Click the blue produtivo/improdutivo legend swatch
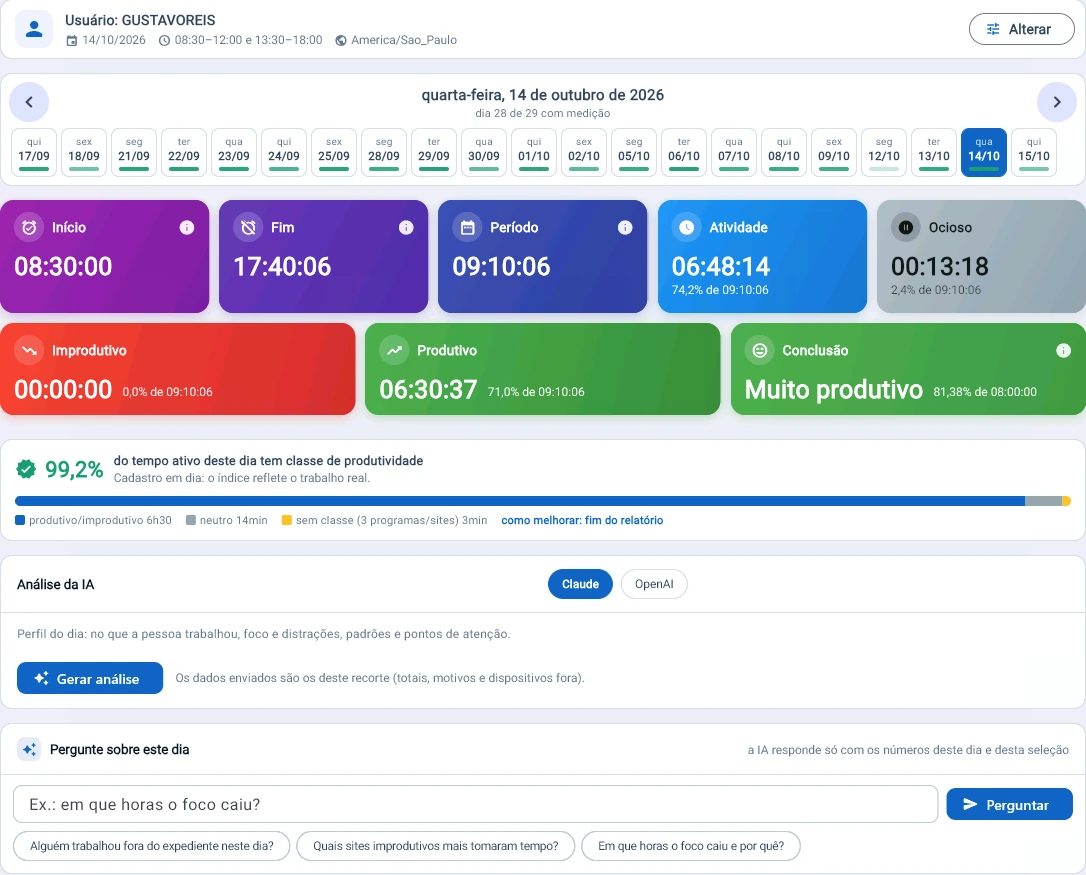This screenshot has width=1086, height=875. coord(20,520)
